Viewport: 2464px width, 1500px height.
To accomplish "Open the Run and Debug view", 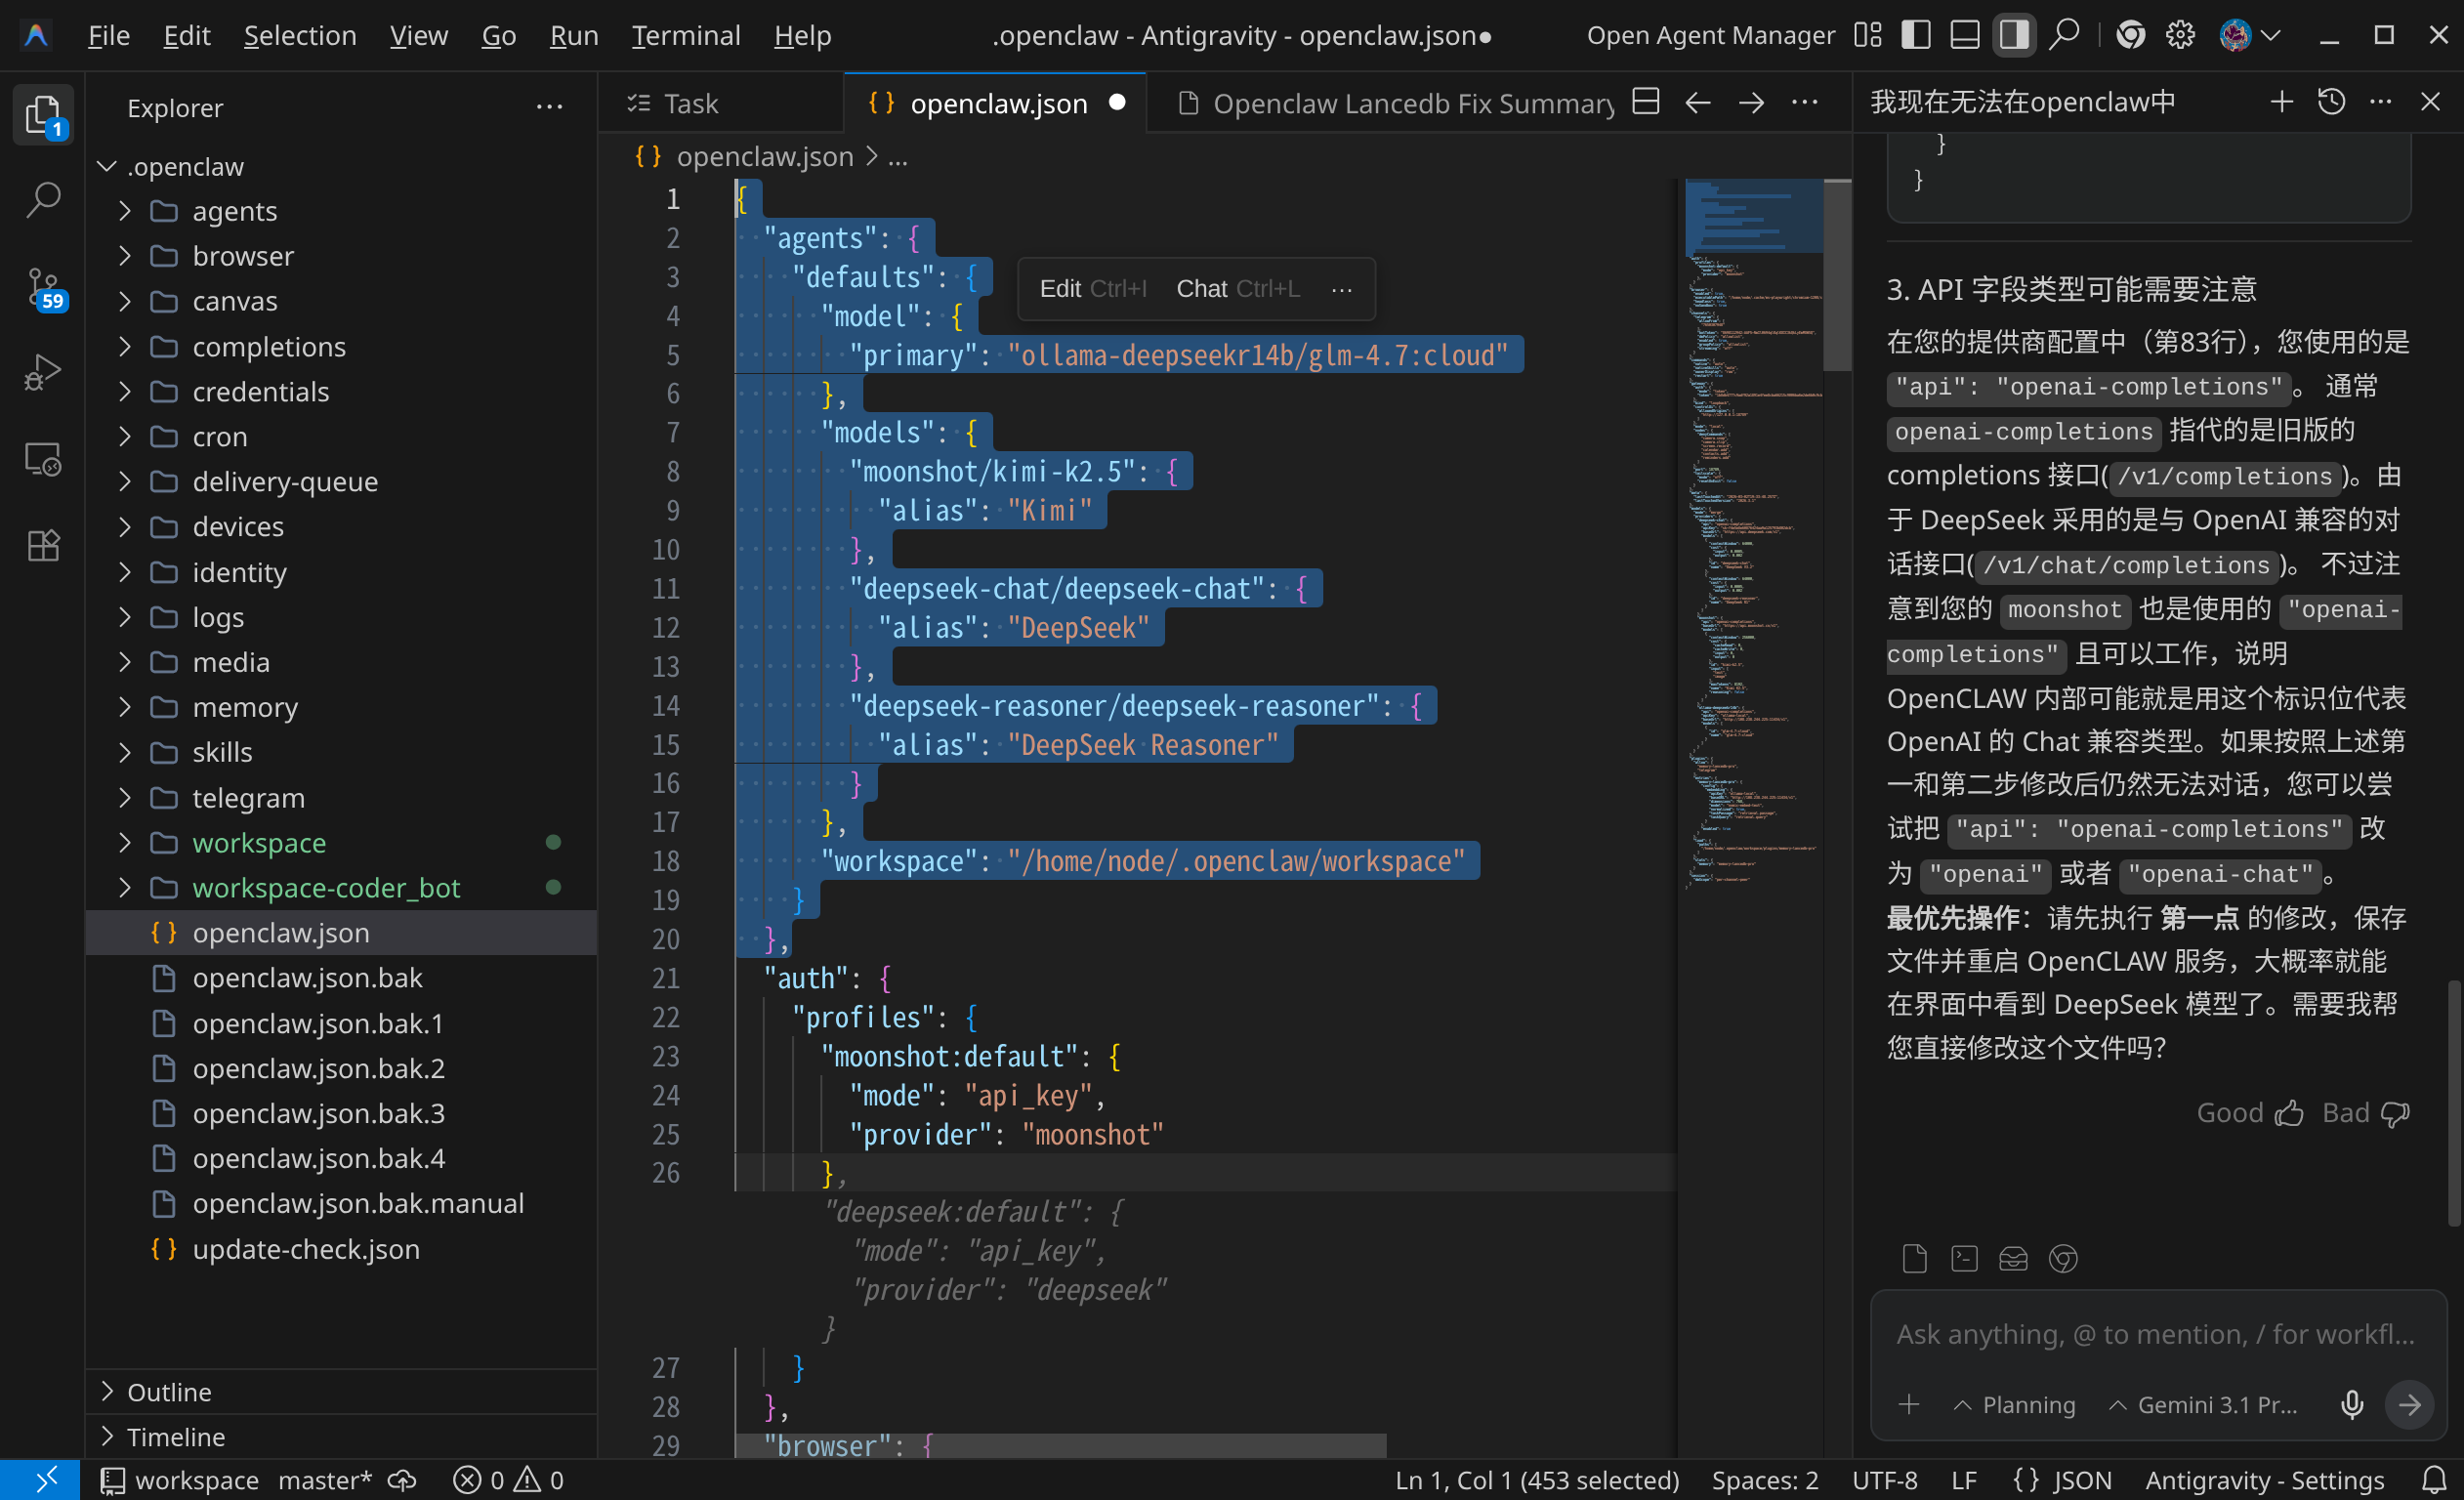I will pos(43,372).
